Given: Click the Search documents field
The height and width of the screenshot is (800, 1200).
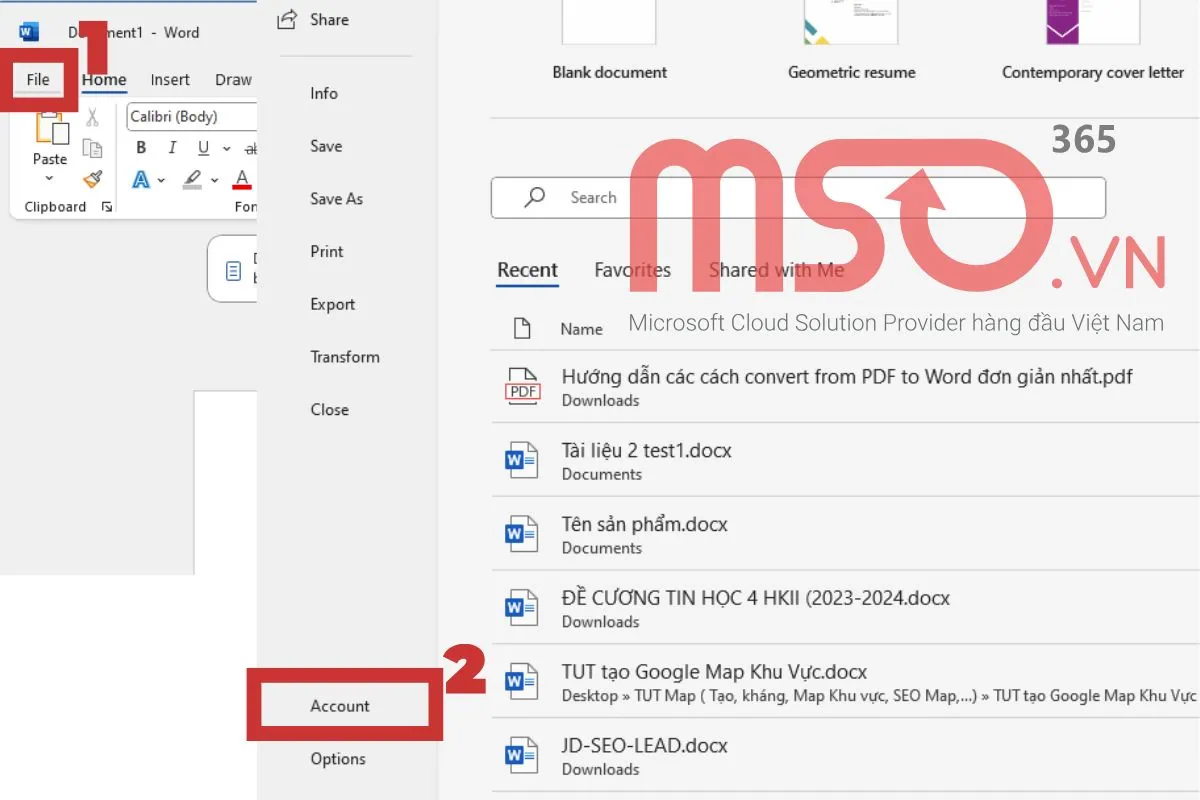Looking at the screenshot, I should point(798,198).
